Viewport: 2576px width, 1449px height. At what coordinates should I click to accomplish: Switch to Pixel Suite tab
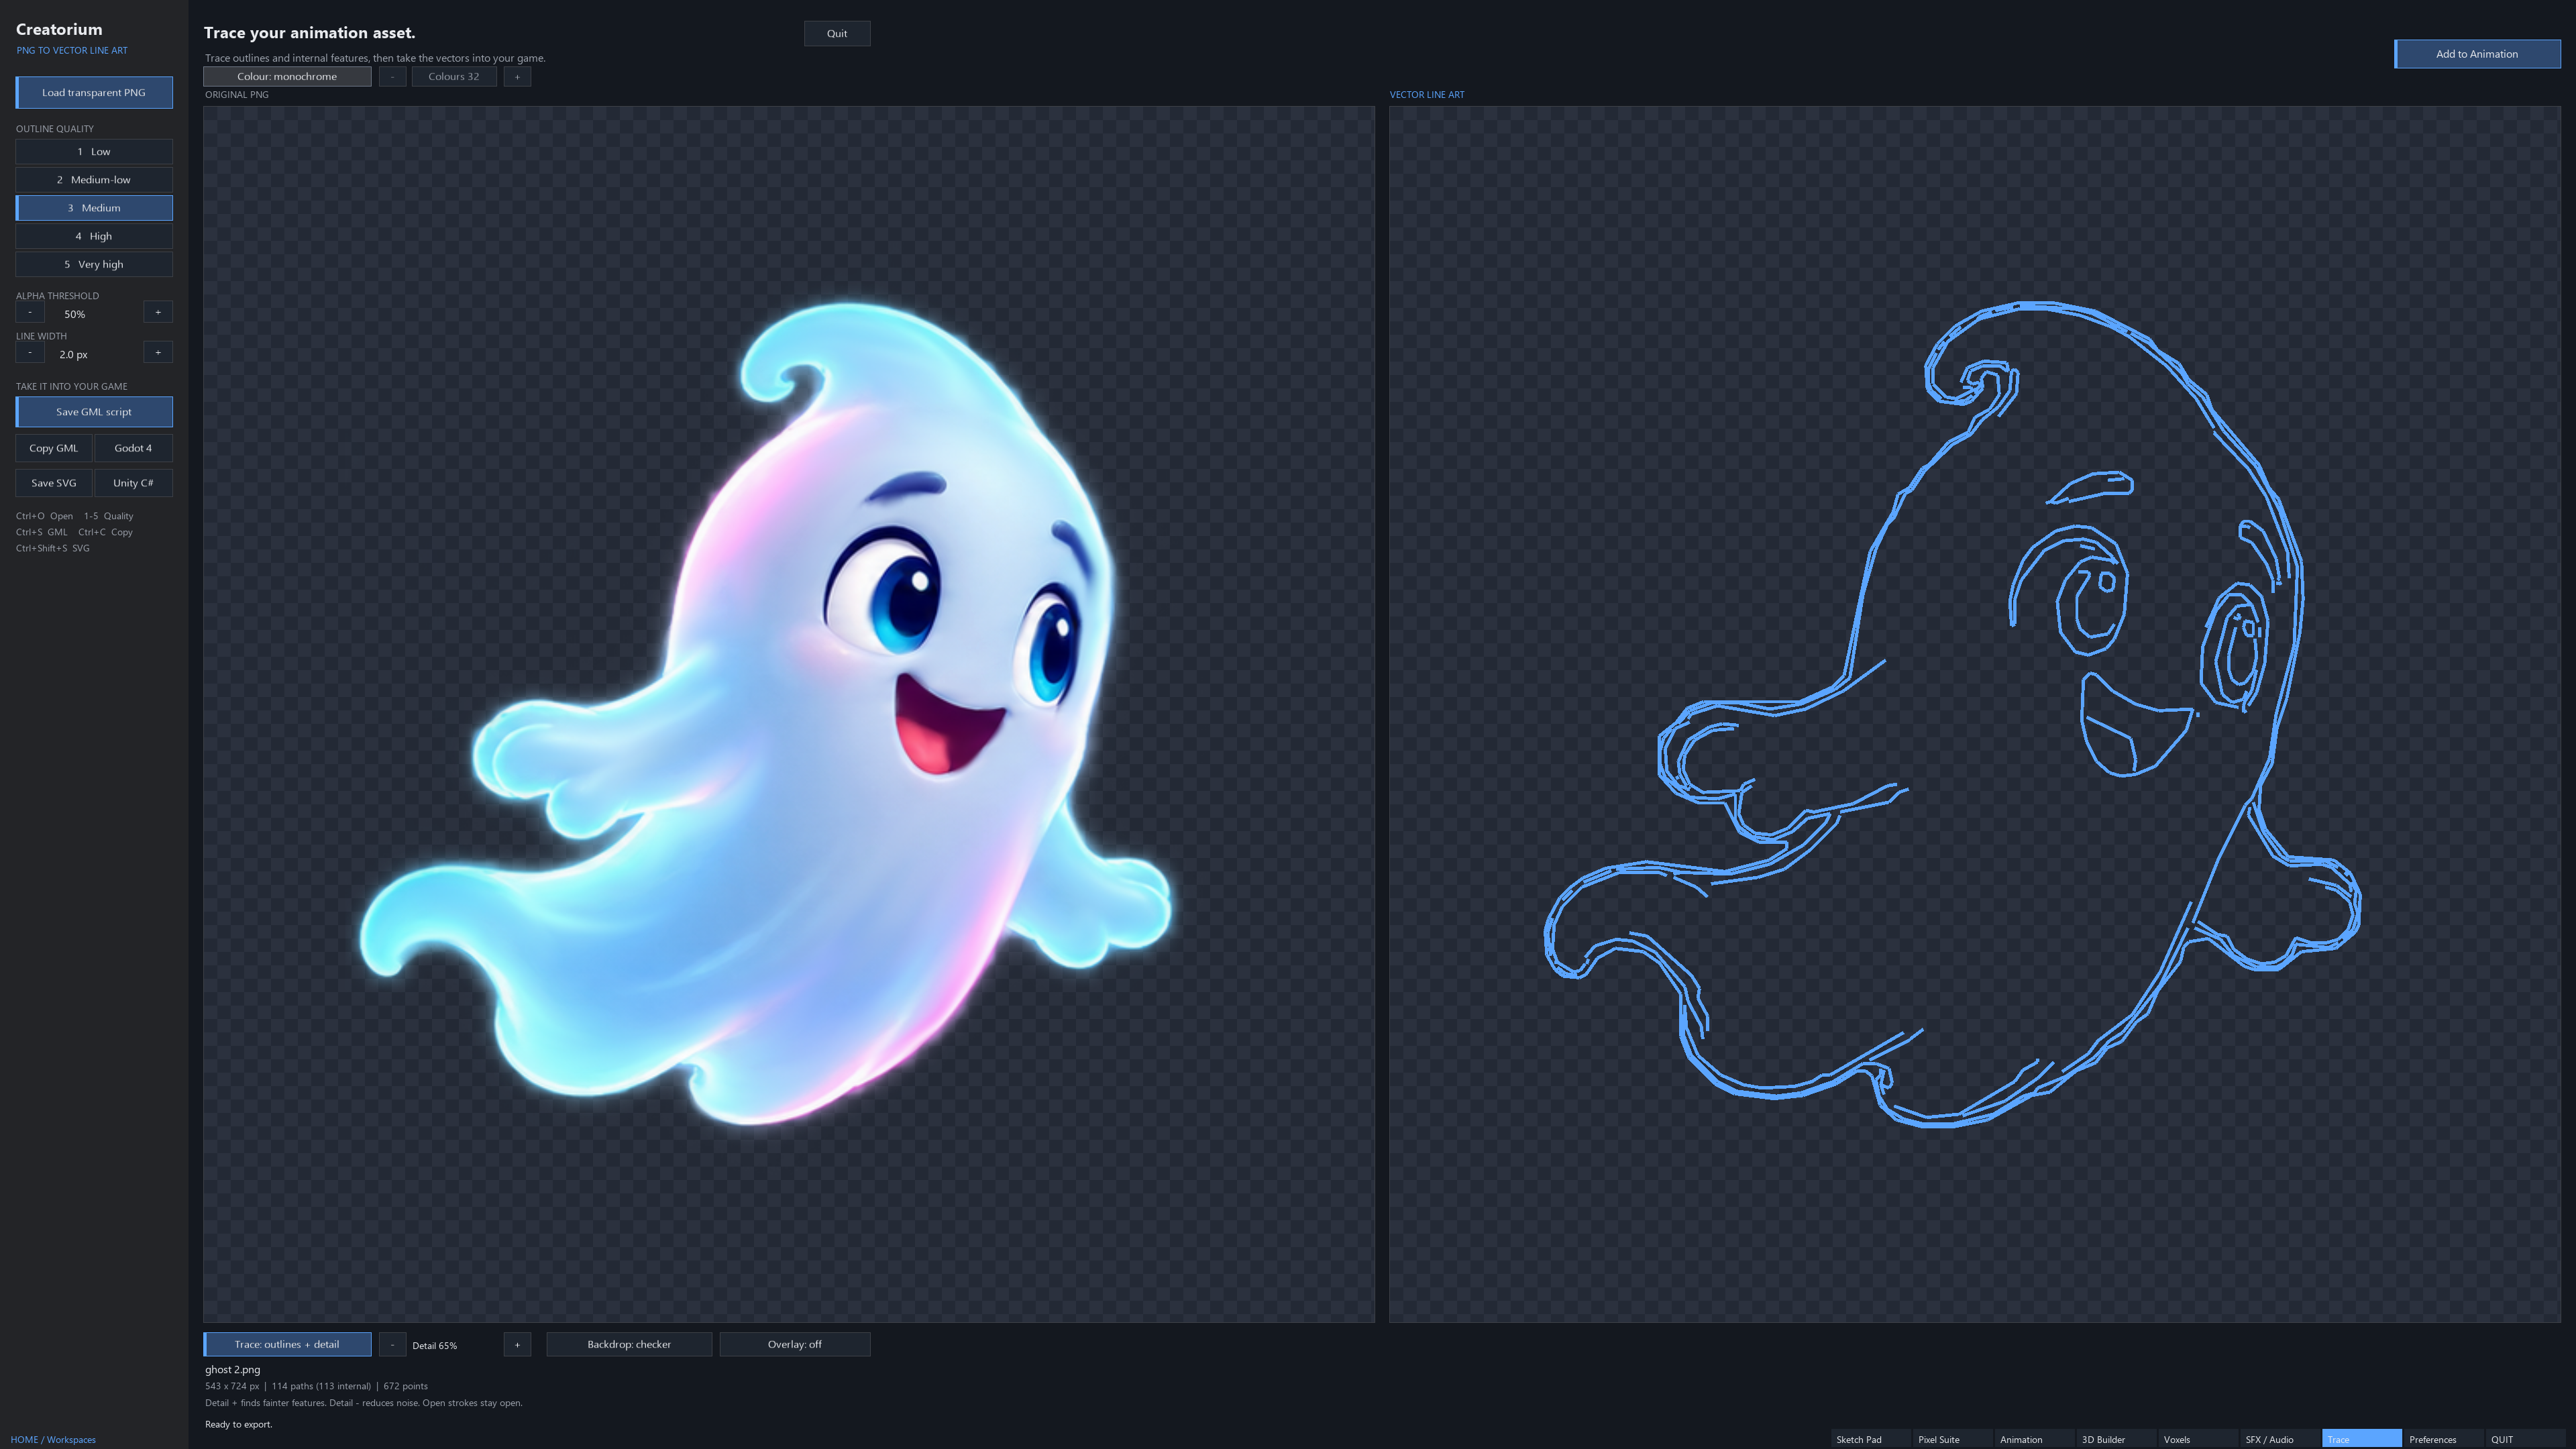1952,1439
